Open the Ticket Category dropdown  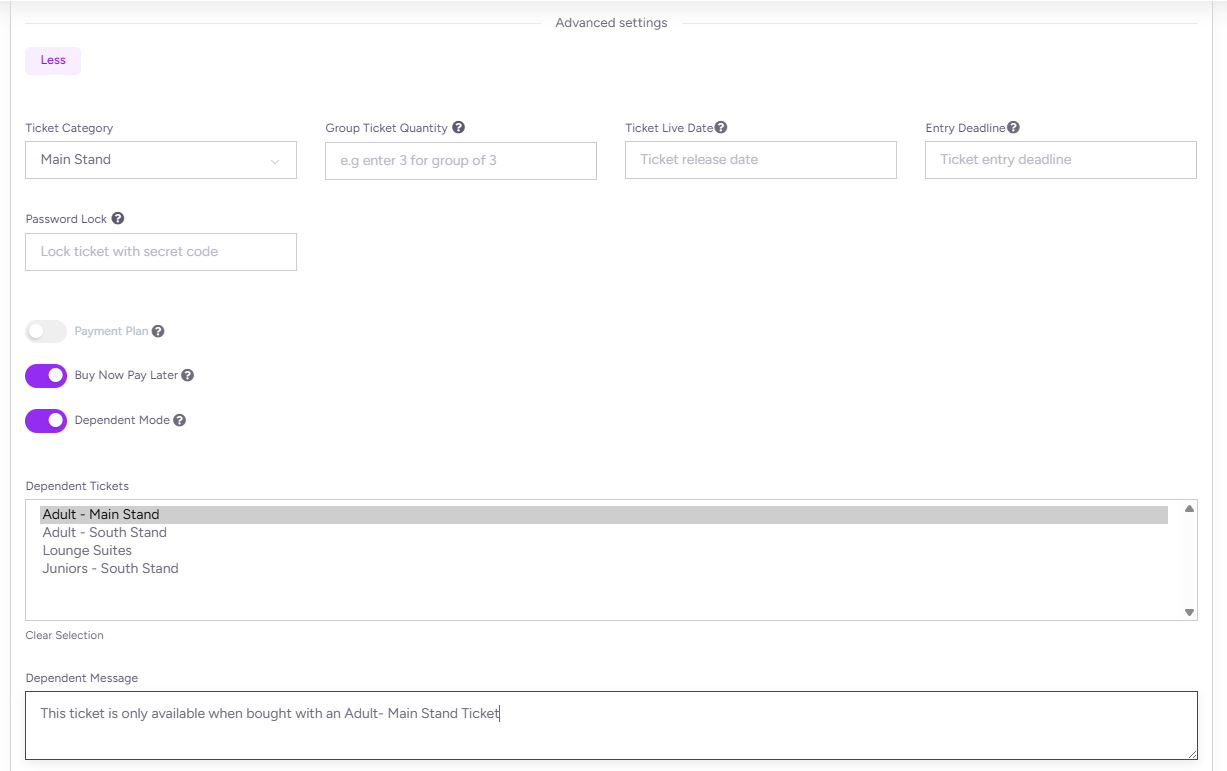[x=160, y=160]
